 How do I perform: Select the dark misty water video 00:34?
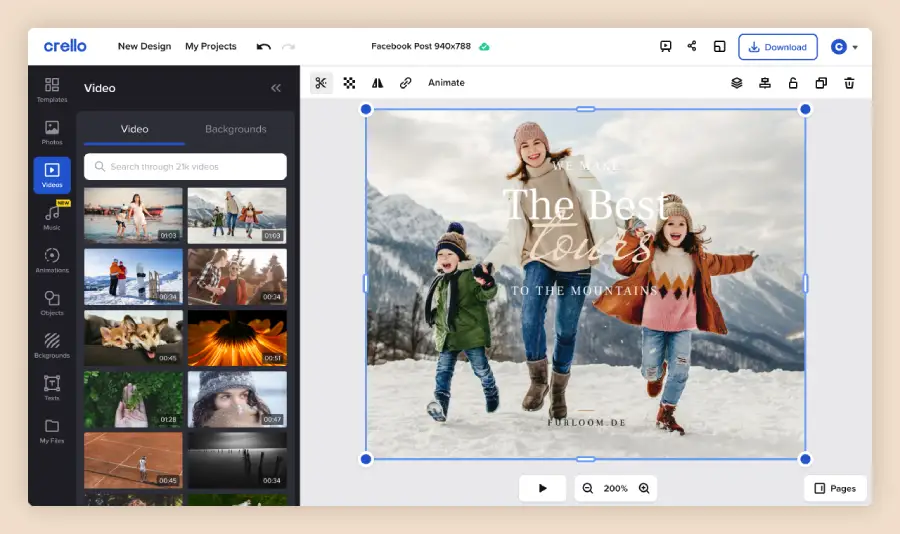click(x=237, y=461)
